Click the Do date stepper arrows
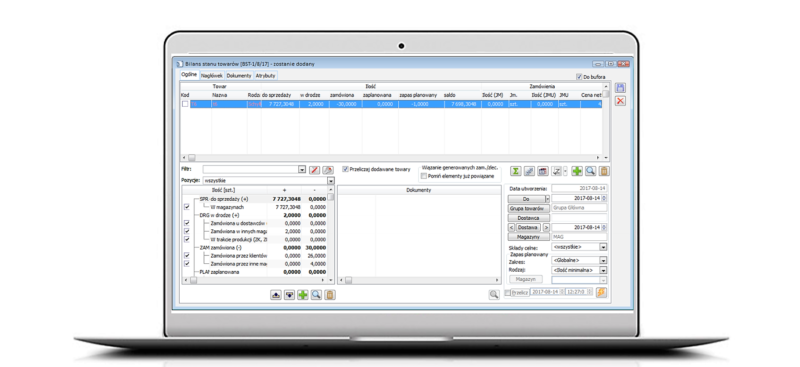The image size is (800, 367). coord(604,198)
